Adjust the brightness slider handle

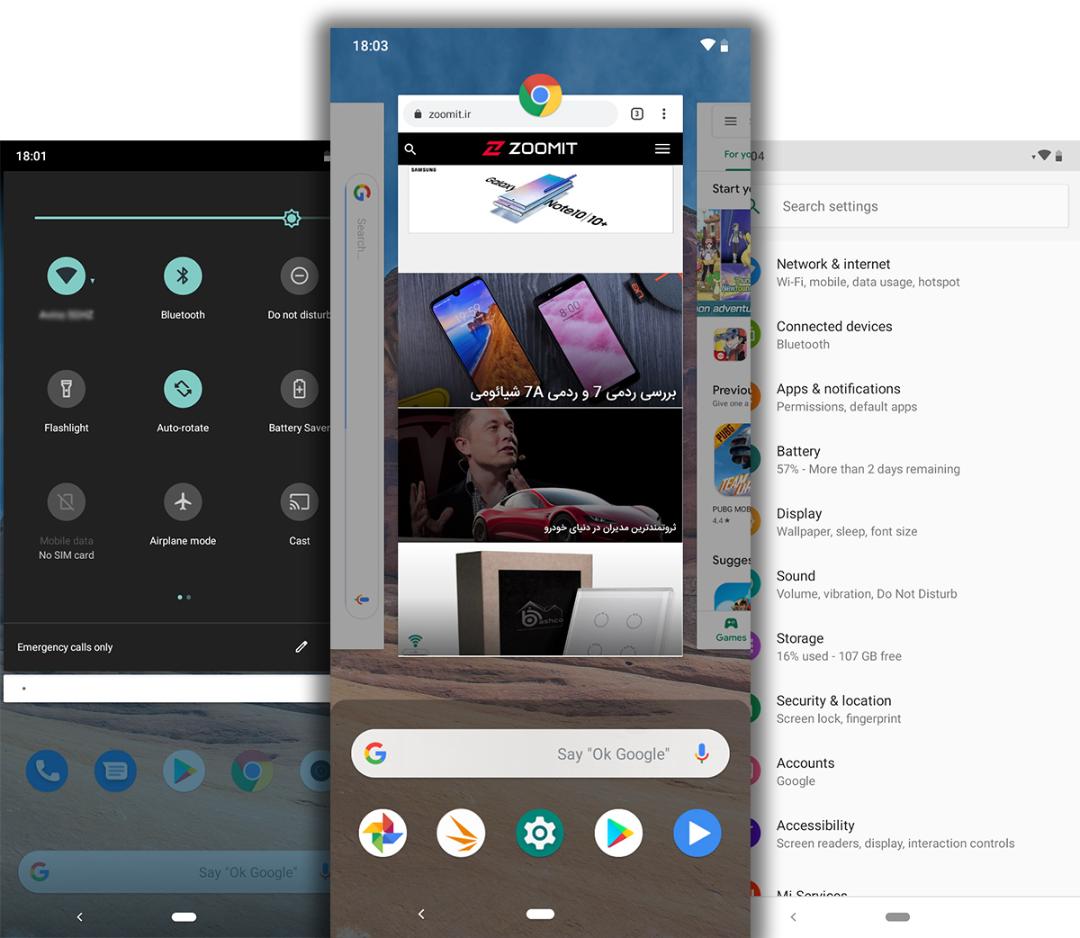[292, 218]
